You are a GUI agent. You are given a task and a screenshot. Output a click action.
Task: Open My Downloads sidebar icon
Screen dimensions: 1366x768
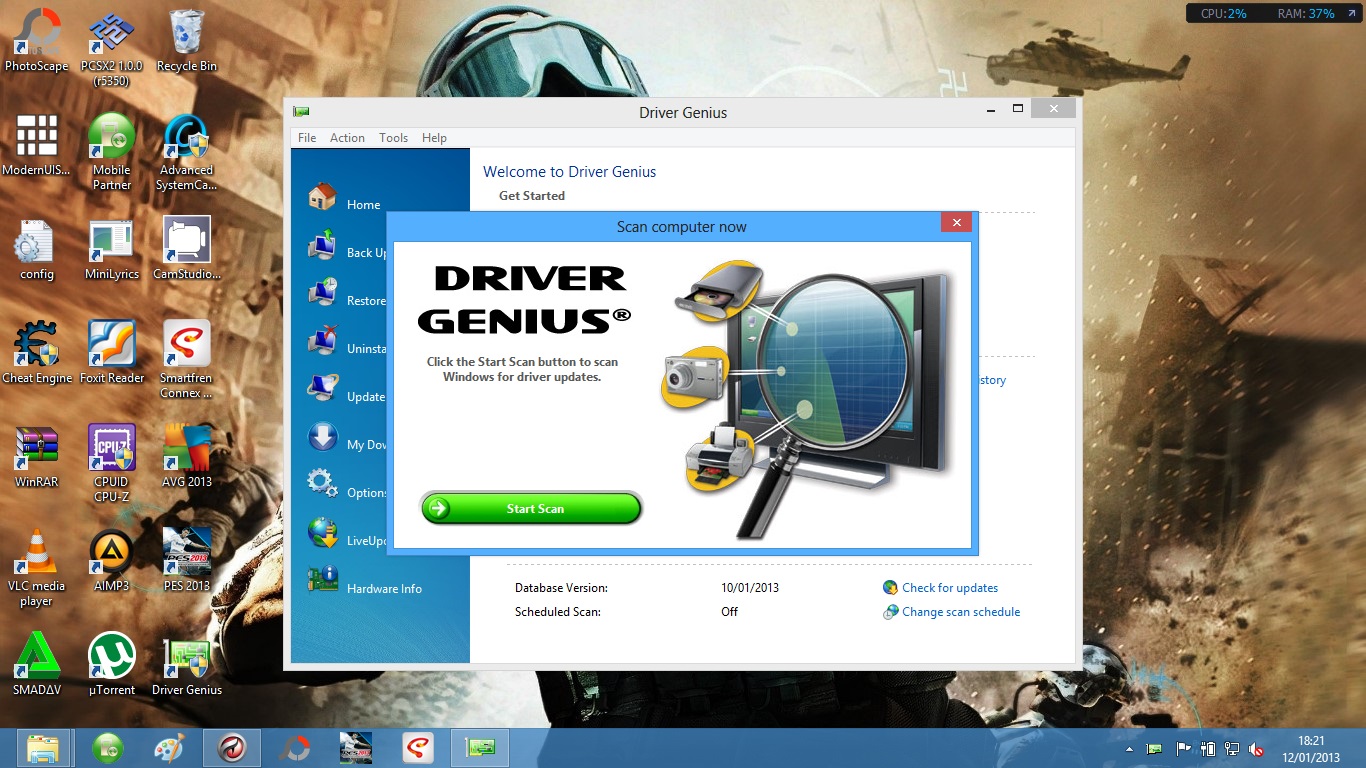(323, 437)
